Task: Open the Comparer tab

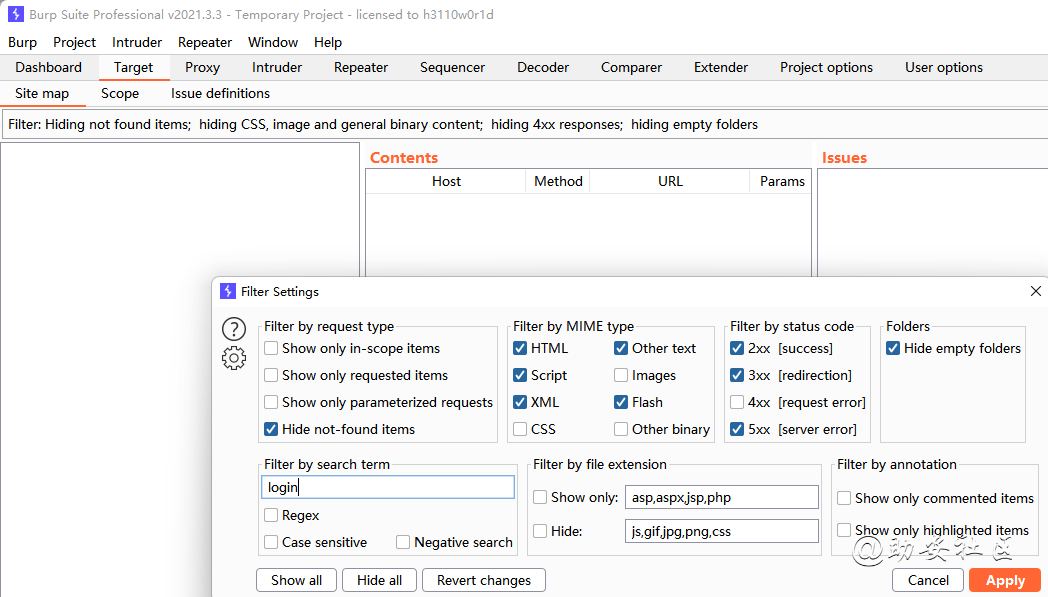Action: point(631,68)
